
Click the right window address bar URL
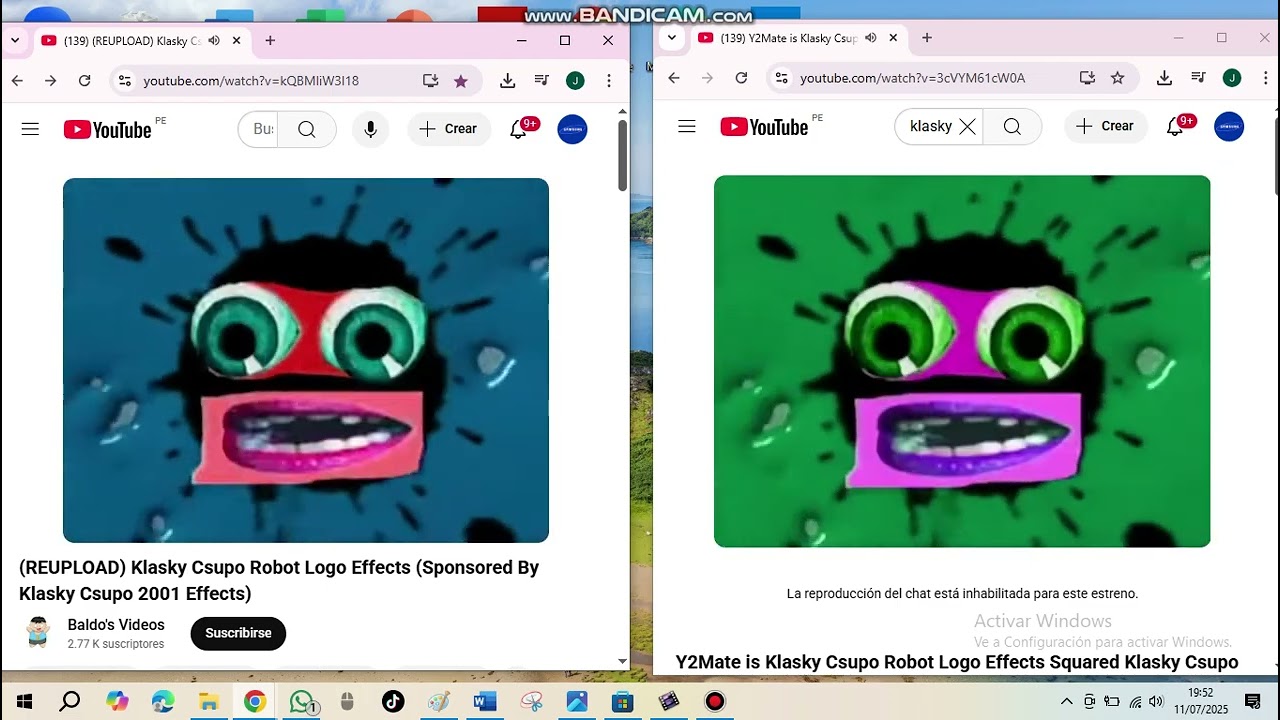click(x=912, y=78)
